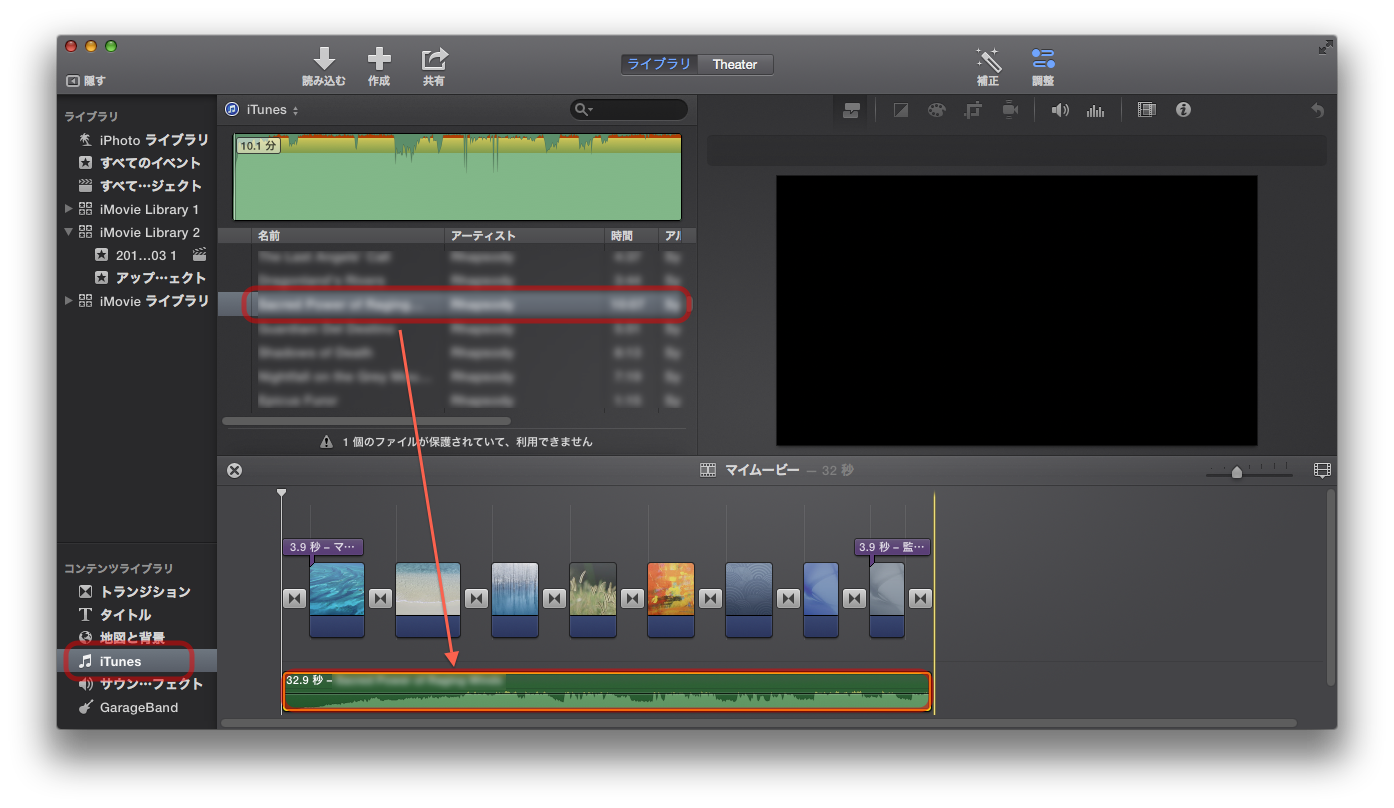
Task: Open 地図と背景 in the content library
Action: tap(122, 638)
